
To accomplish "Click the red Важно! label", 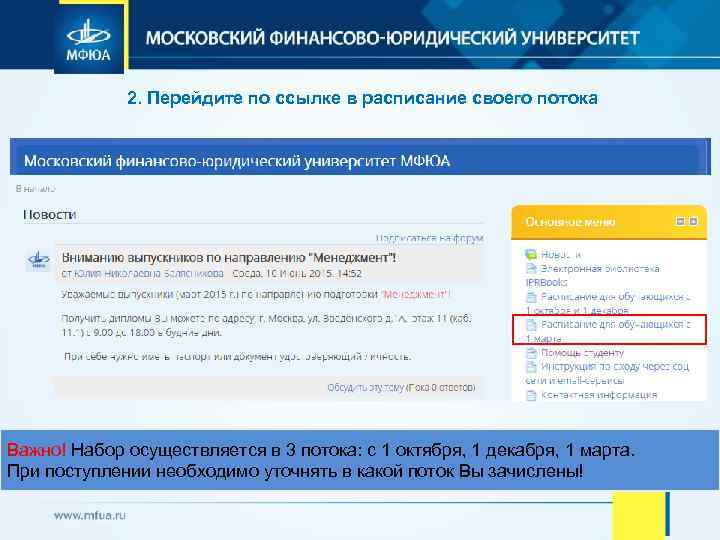I will (36, 450).
